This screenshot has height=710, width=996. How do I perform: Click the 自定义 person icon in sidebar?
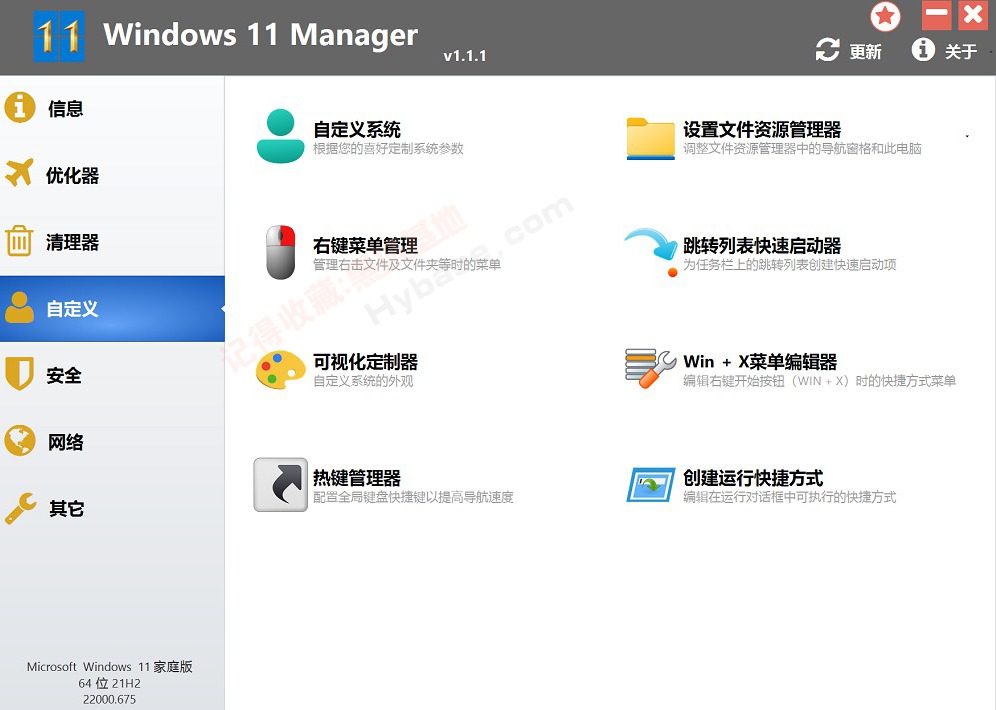[19, 307]
